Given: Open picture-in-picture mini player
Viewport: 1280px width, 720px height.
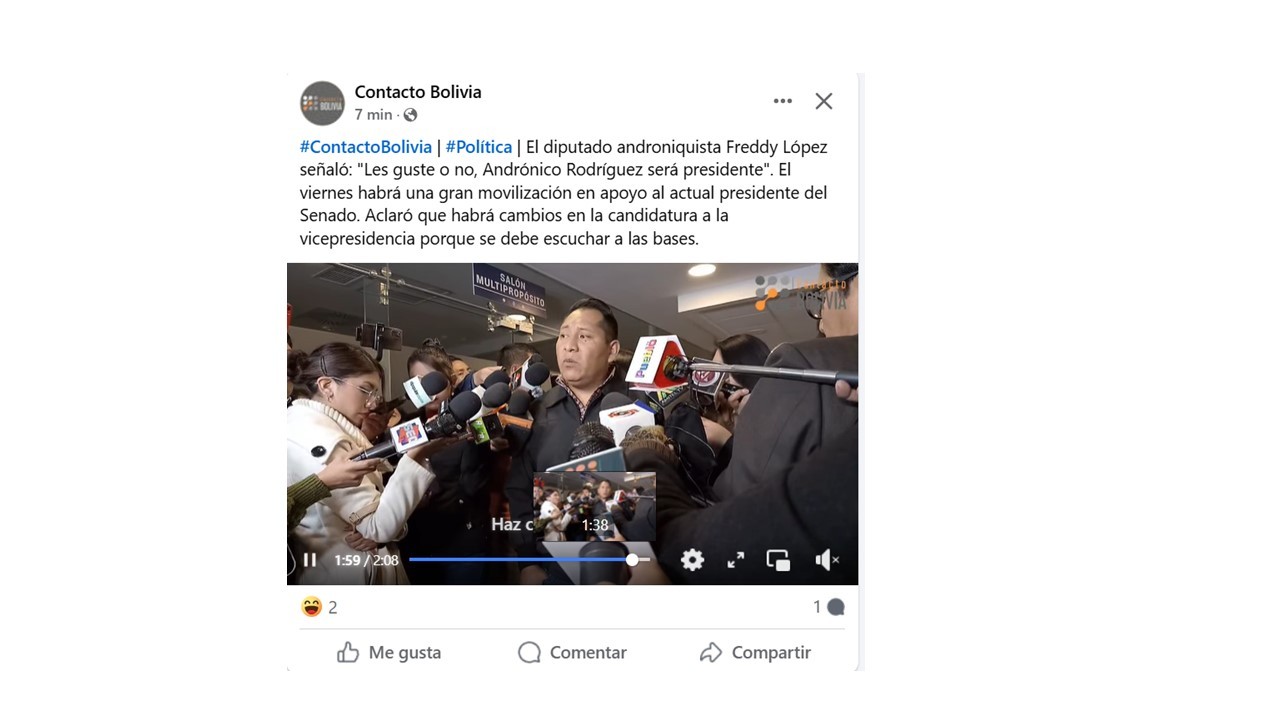Looking at the screenshot, I should (779, 560).
